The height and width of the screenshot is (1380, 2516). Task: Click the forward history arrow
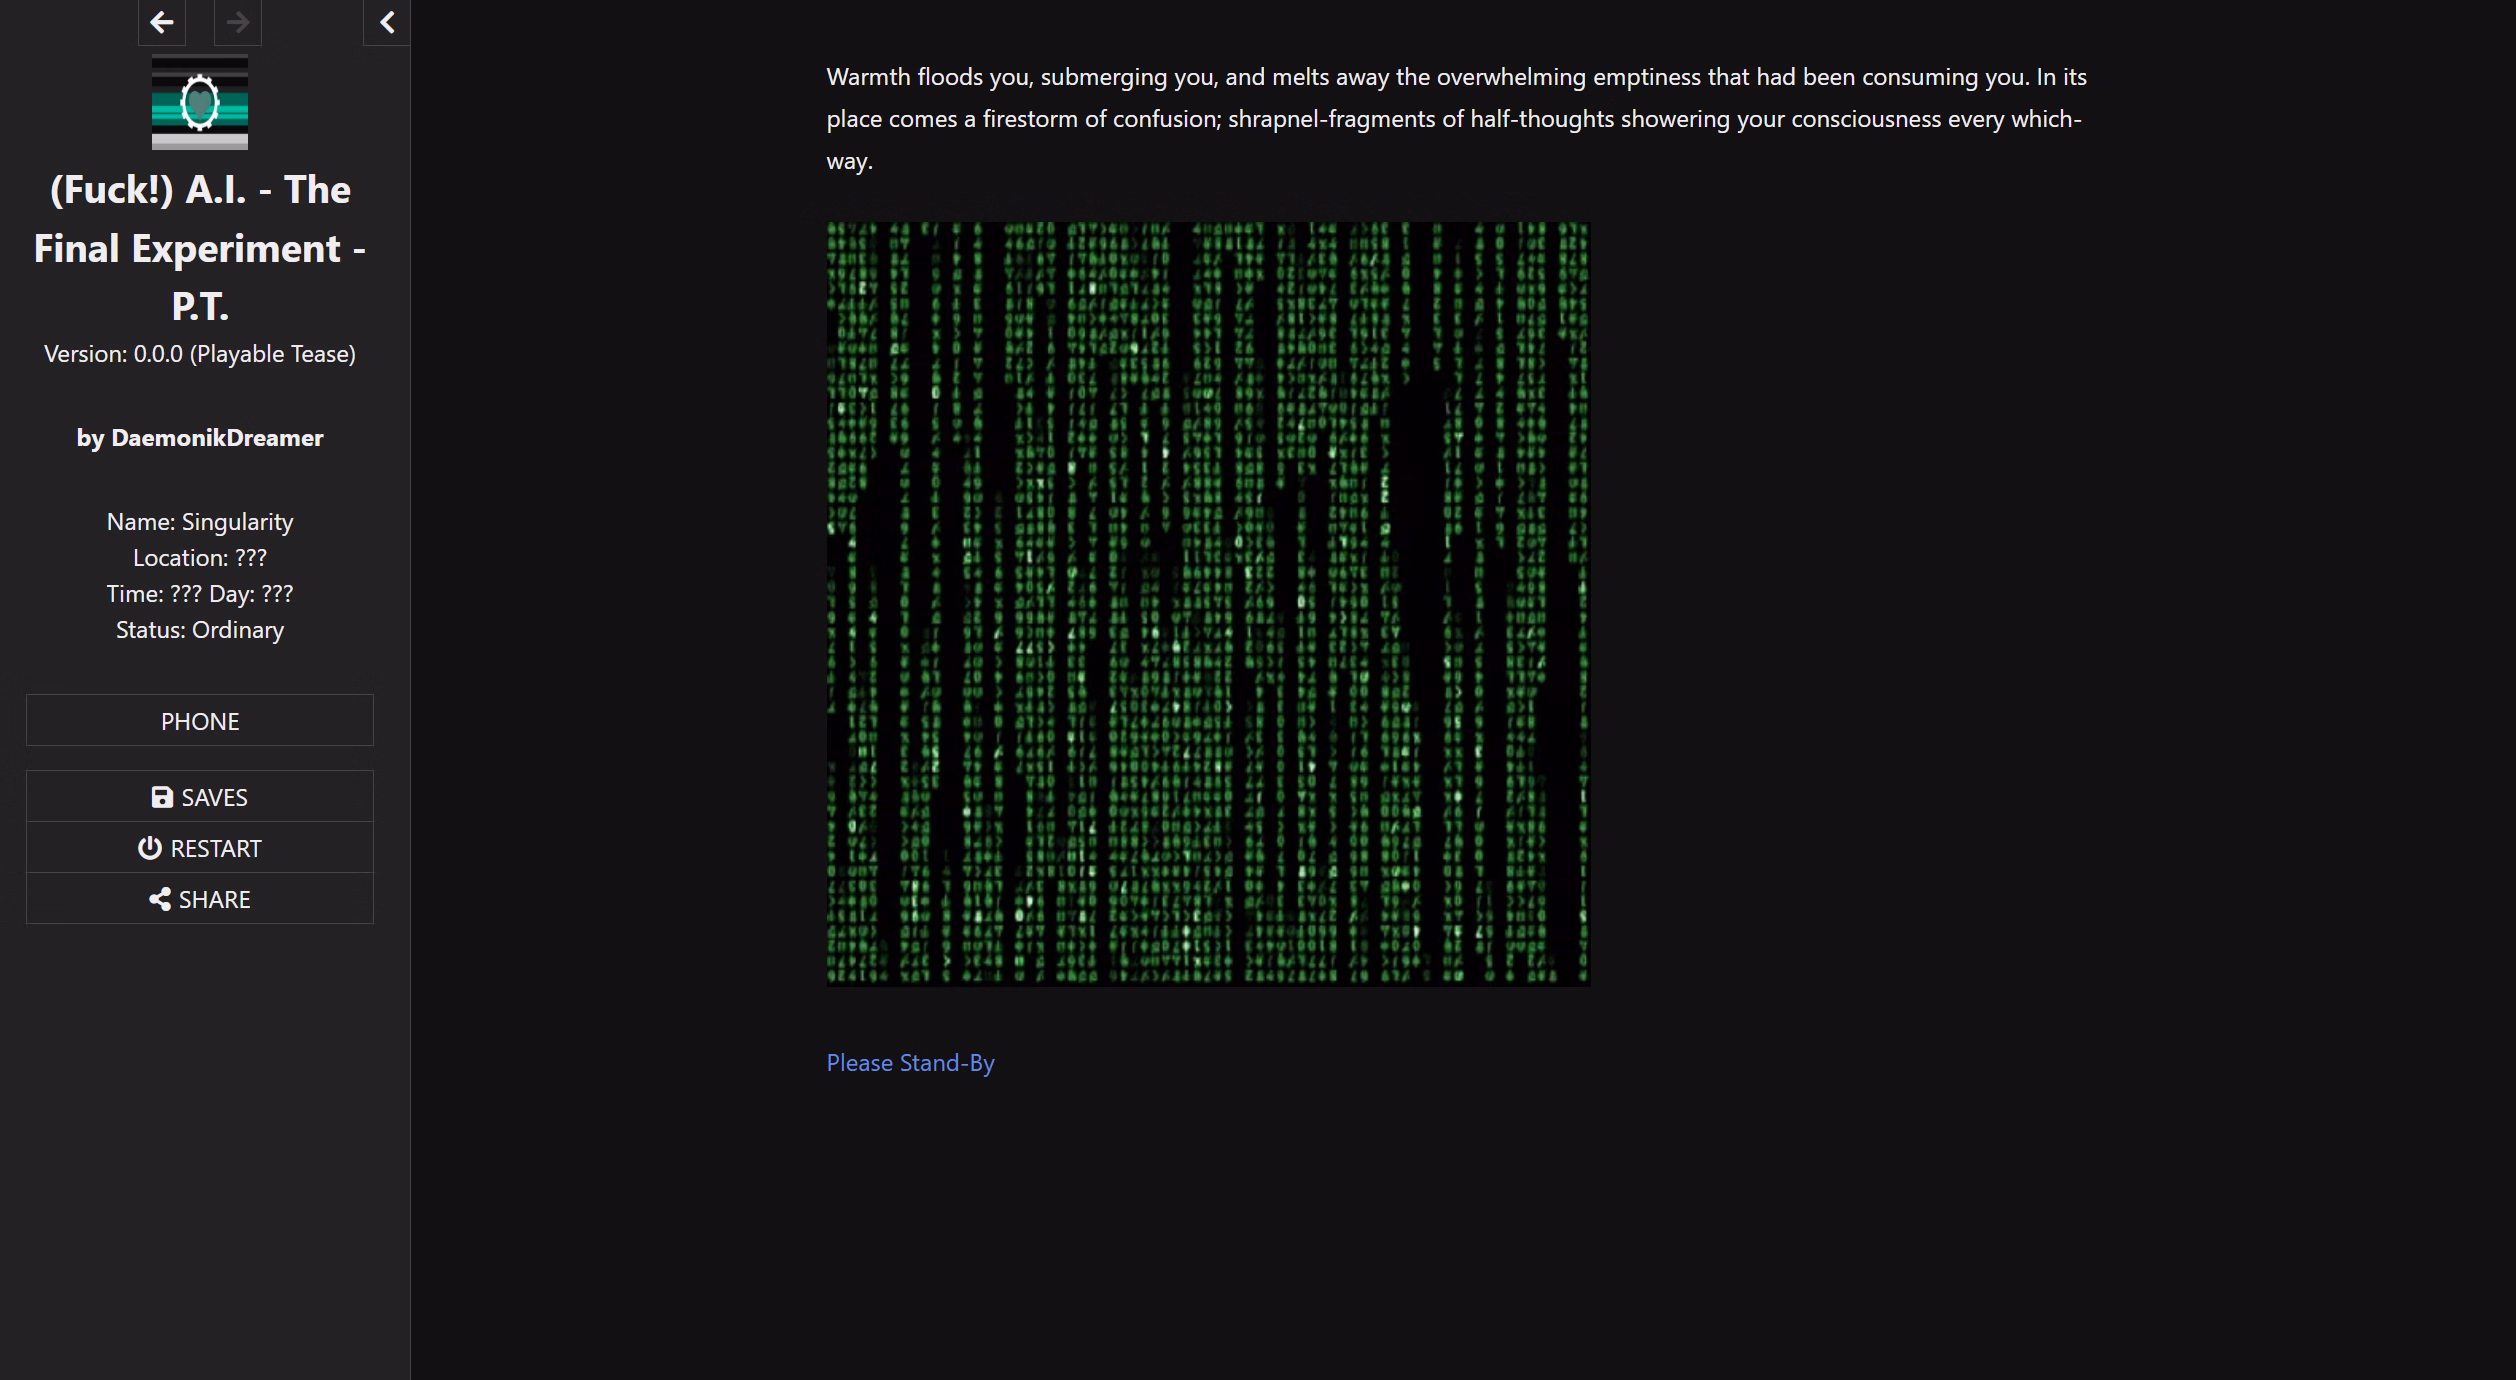(238, 22)
